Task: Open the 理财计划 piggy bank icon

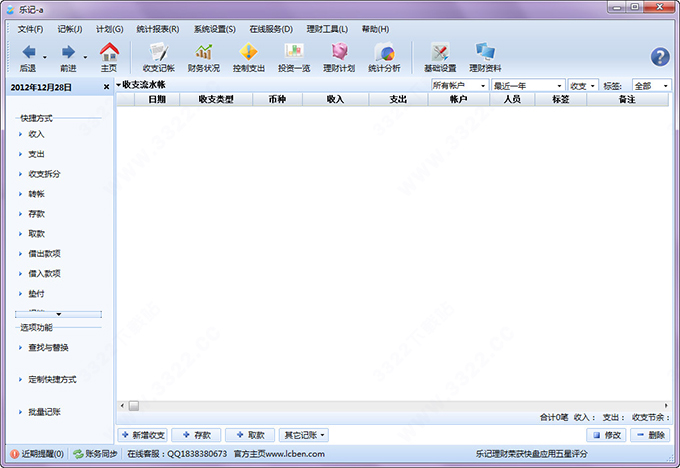Action: tap(339, 52)
